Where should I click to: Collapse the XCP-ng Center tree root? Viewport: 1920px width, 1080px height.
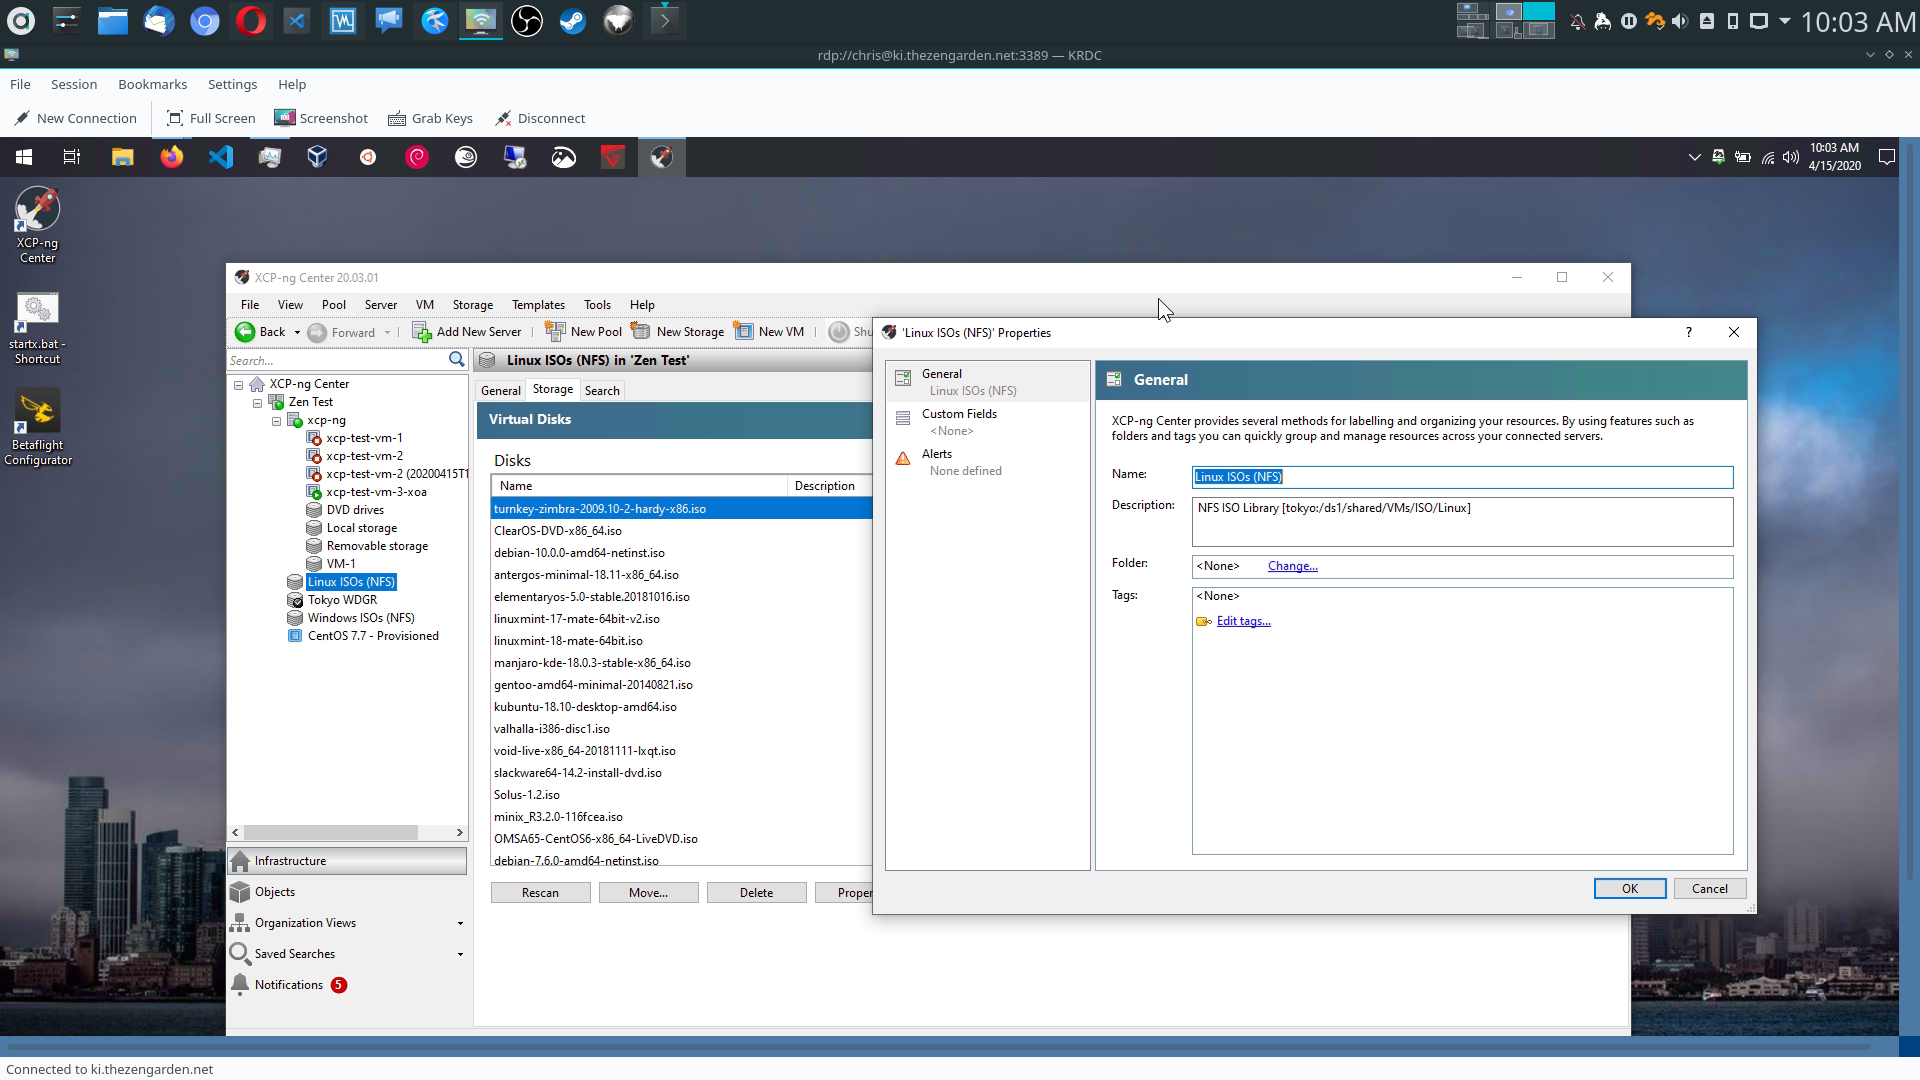(239, 385)
